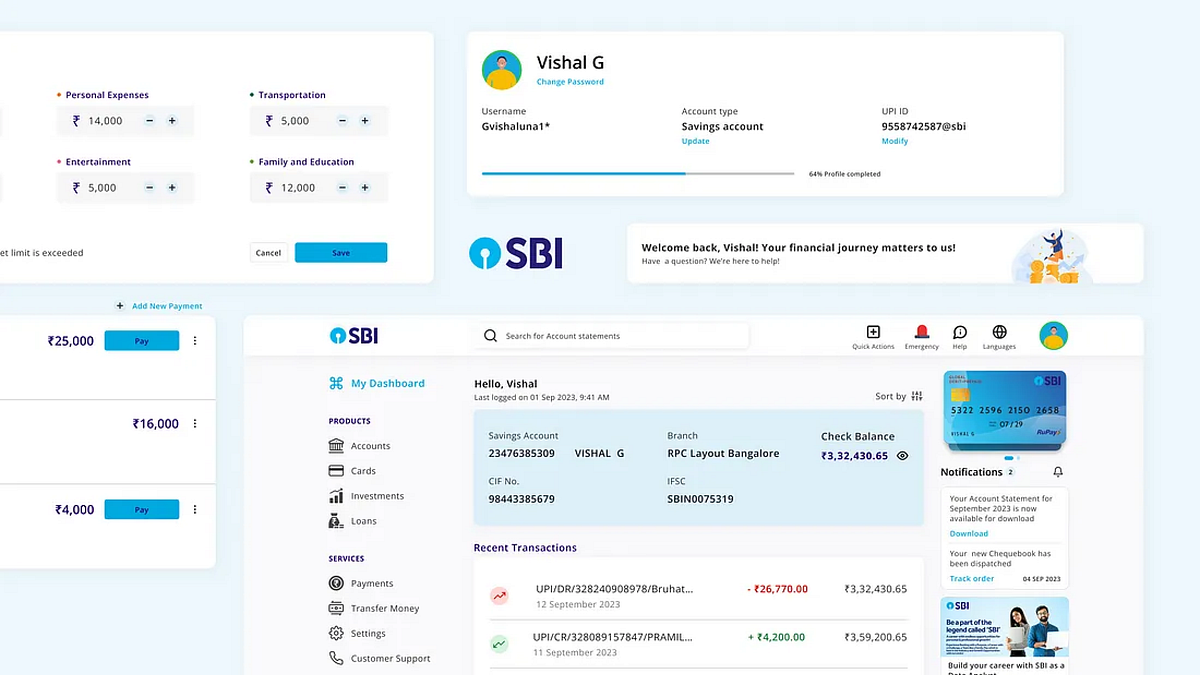The width and height of the screenshot is (1200, 675).
Task: Click the 64% profile completion progress bar
Action: pos(637,173)
